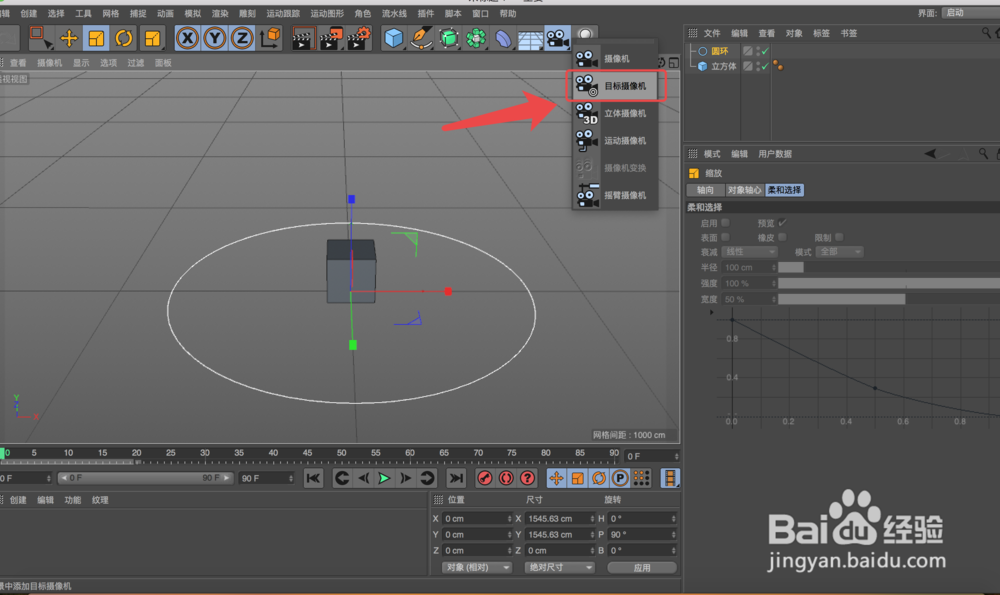
Task: Click the 宽度 50% slider bar
Action: point(840,299)
